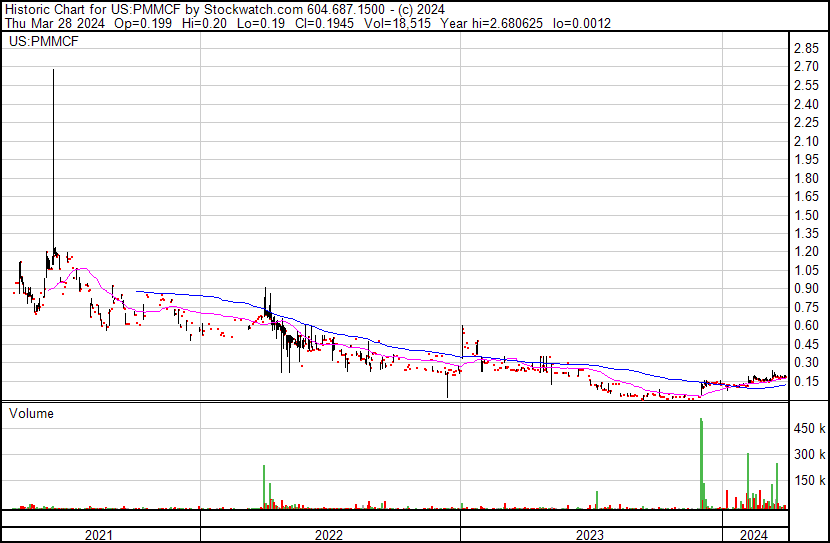830x543 pixels.
Task: Select the 2022 year label on timeline
Action: click(329, 535)
